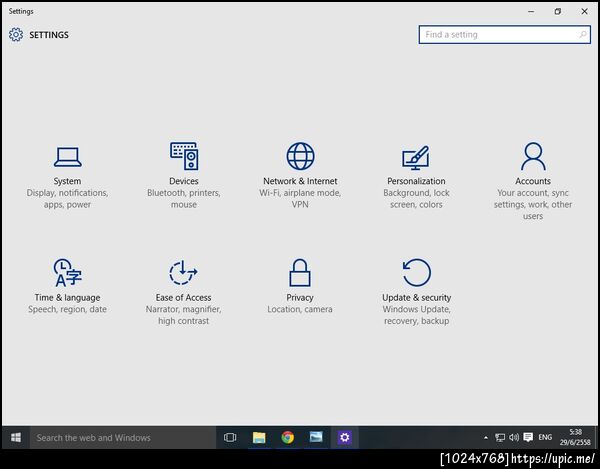Open the clock showing 5:38
Screen dimensions: 600x469
tap(575, 437)
